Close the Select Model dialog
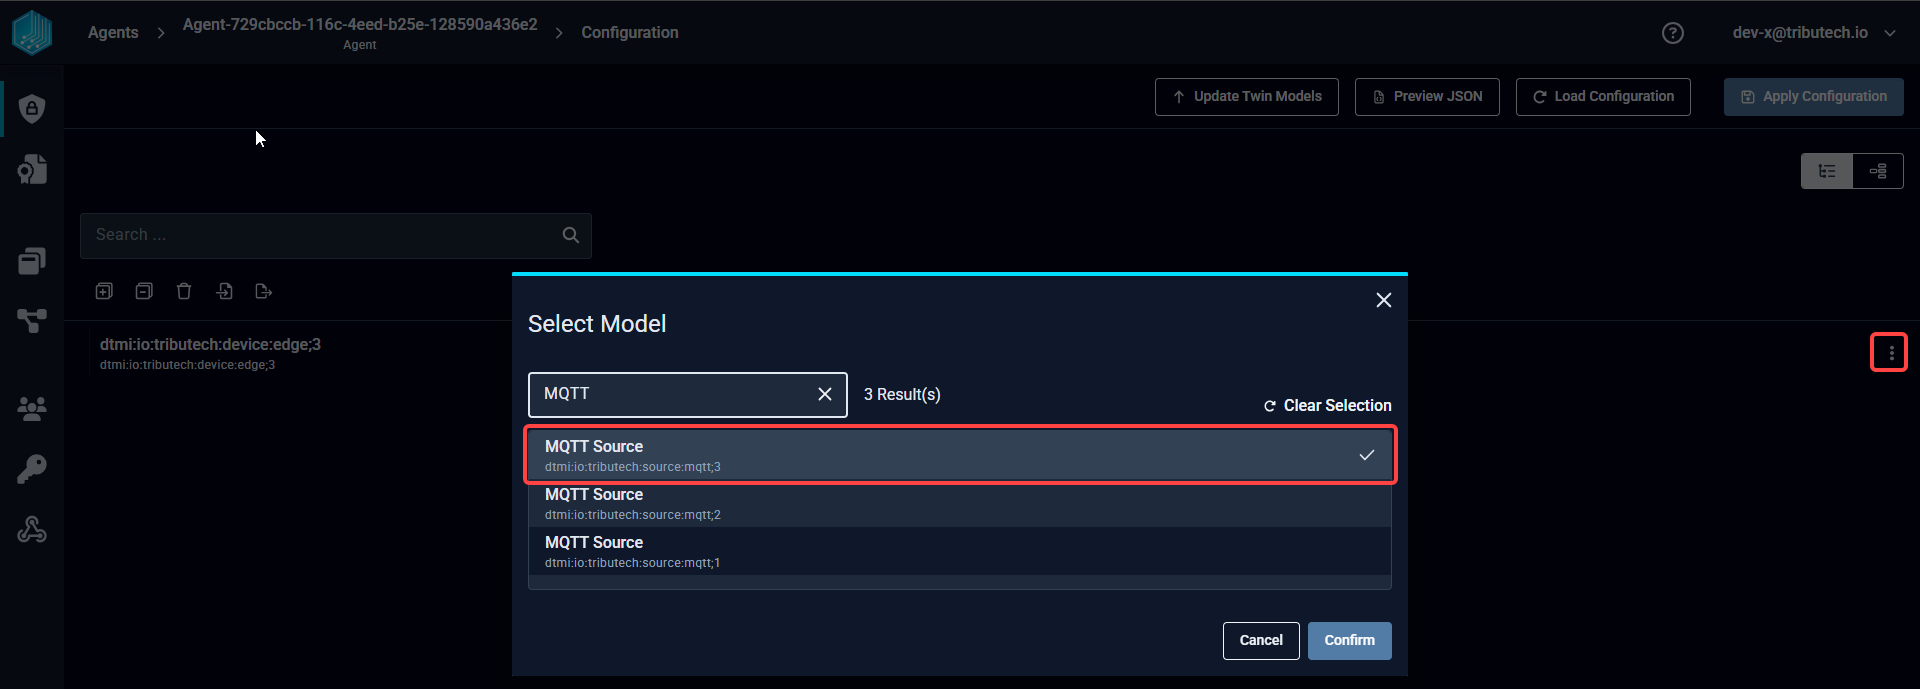 1384,300
